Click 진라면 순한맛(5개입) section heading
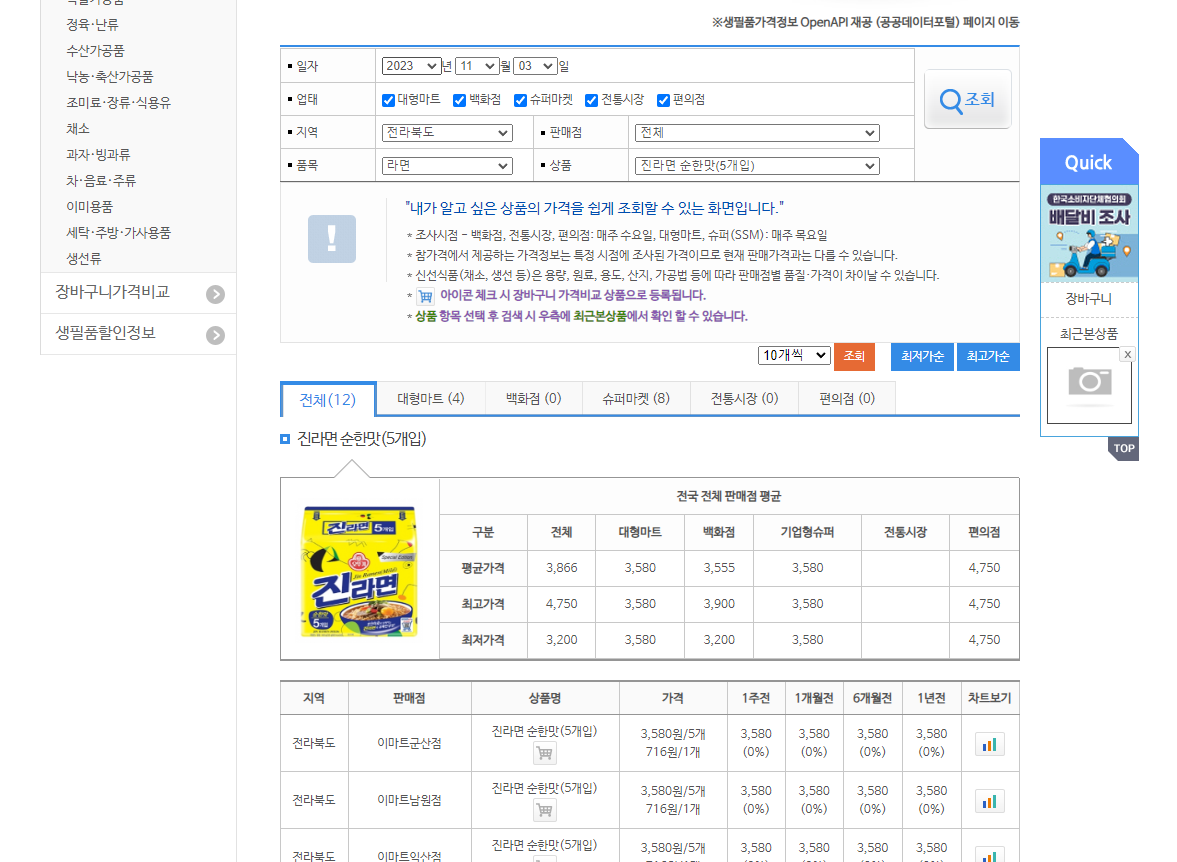Image resolution: width=1177 pixels, height=862 pixels. [361, 439]
